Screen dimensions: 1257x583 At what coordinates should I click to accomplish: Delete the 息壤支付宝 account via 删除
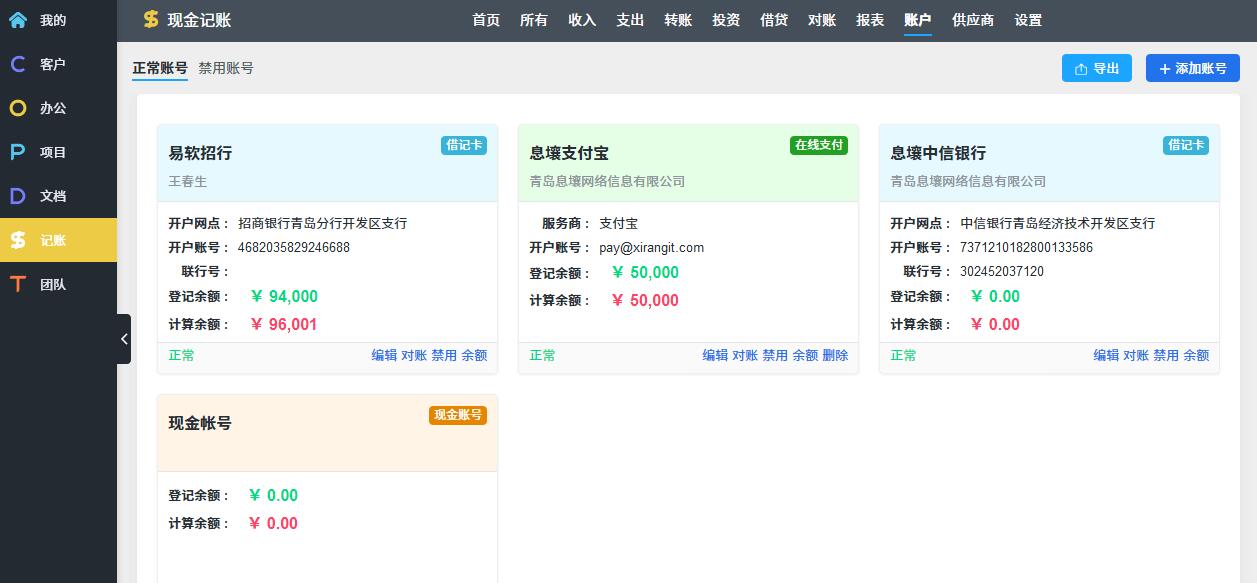pos(835,355)
